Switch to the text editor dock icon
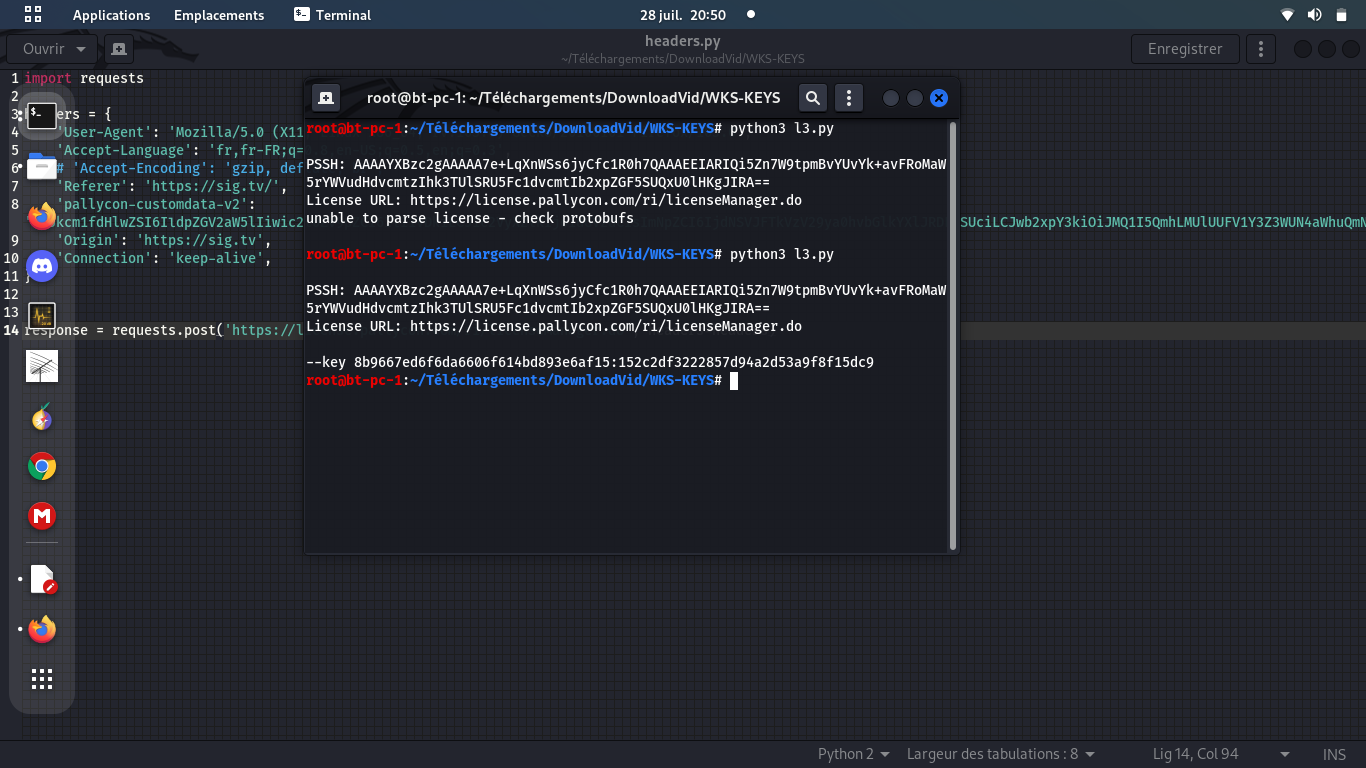Screen dimensions: 1366x768 click(x=42, y=579)
